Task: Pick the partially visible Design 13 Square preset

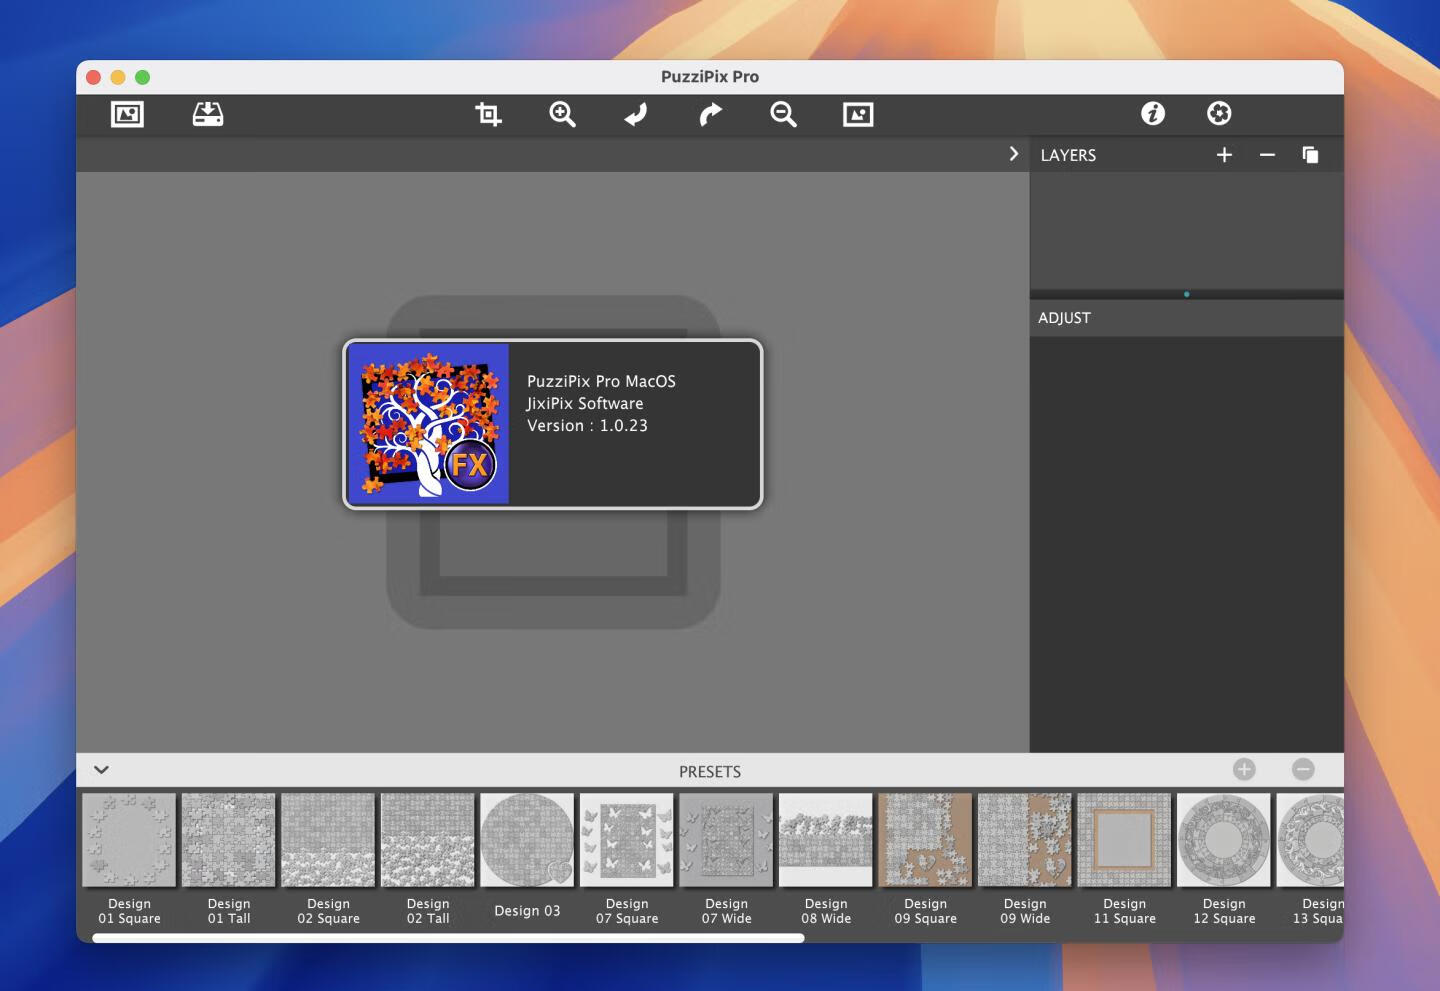Action: (1310, 860)
